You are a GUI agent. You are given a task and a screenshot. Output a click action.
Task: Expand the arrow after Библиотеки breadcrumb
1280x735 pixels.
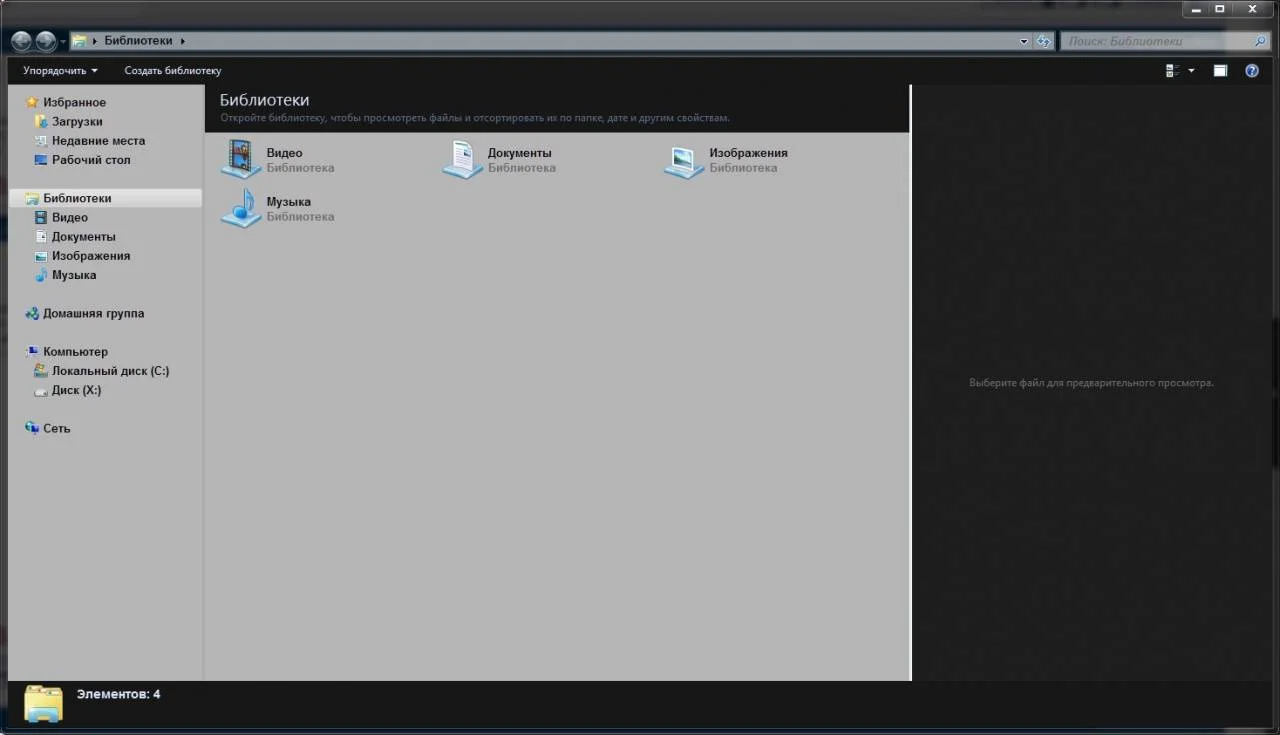click(183, 41)
